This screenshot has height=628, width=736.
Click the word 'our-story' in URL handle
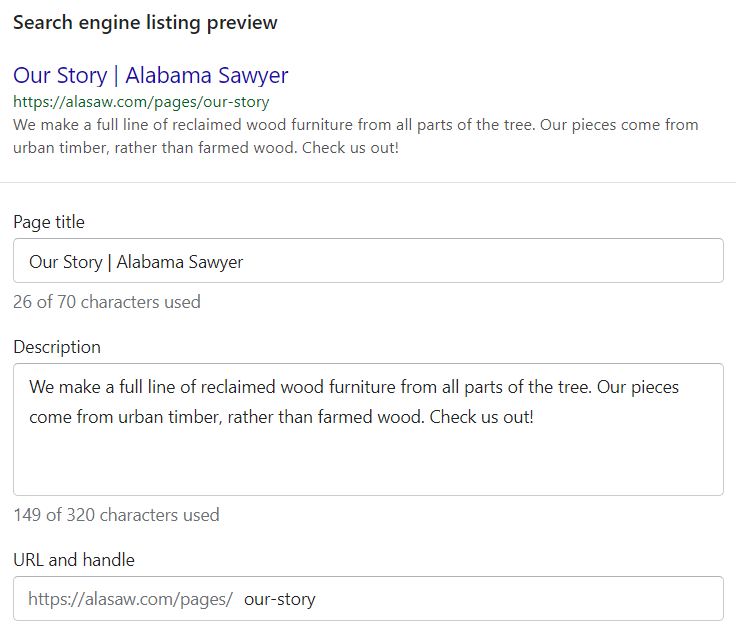click(x=280, y=599)
